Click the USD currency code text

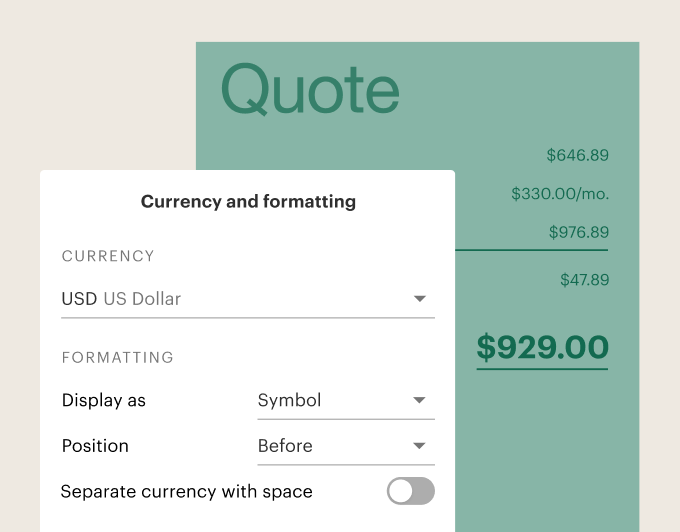tap(79, 299)
